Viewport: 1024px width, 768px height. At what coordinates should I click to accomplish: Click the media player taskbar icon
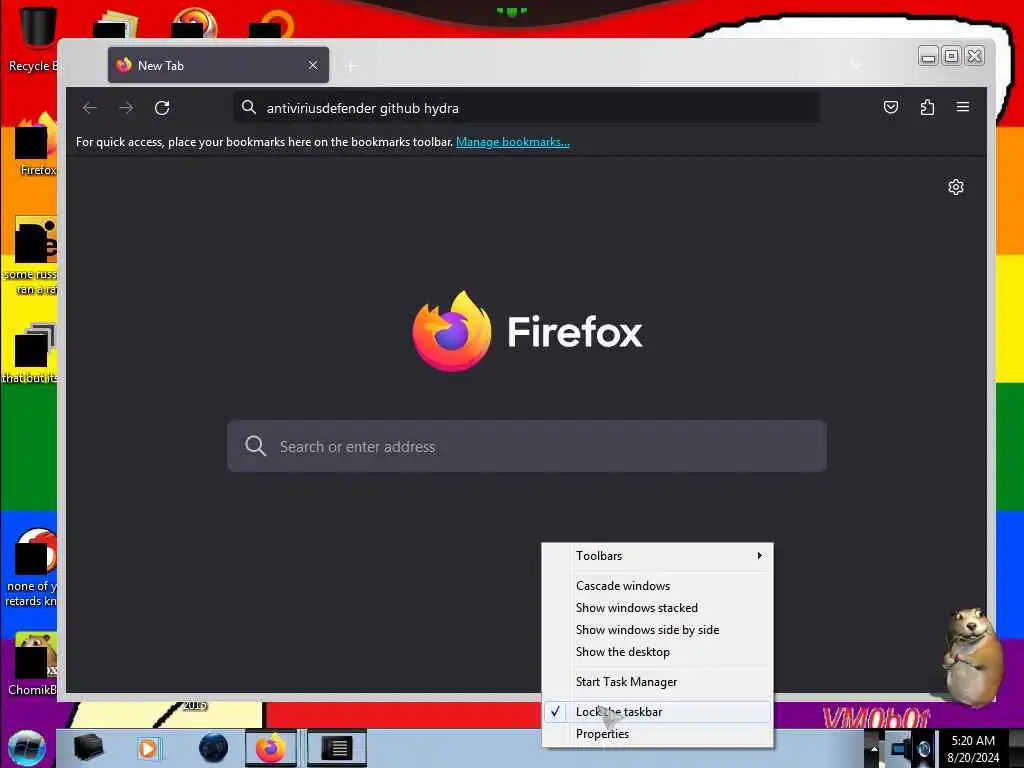point(148,748)
